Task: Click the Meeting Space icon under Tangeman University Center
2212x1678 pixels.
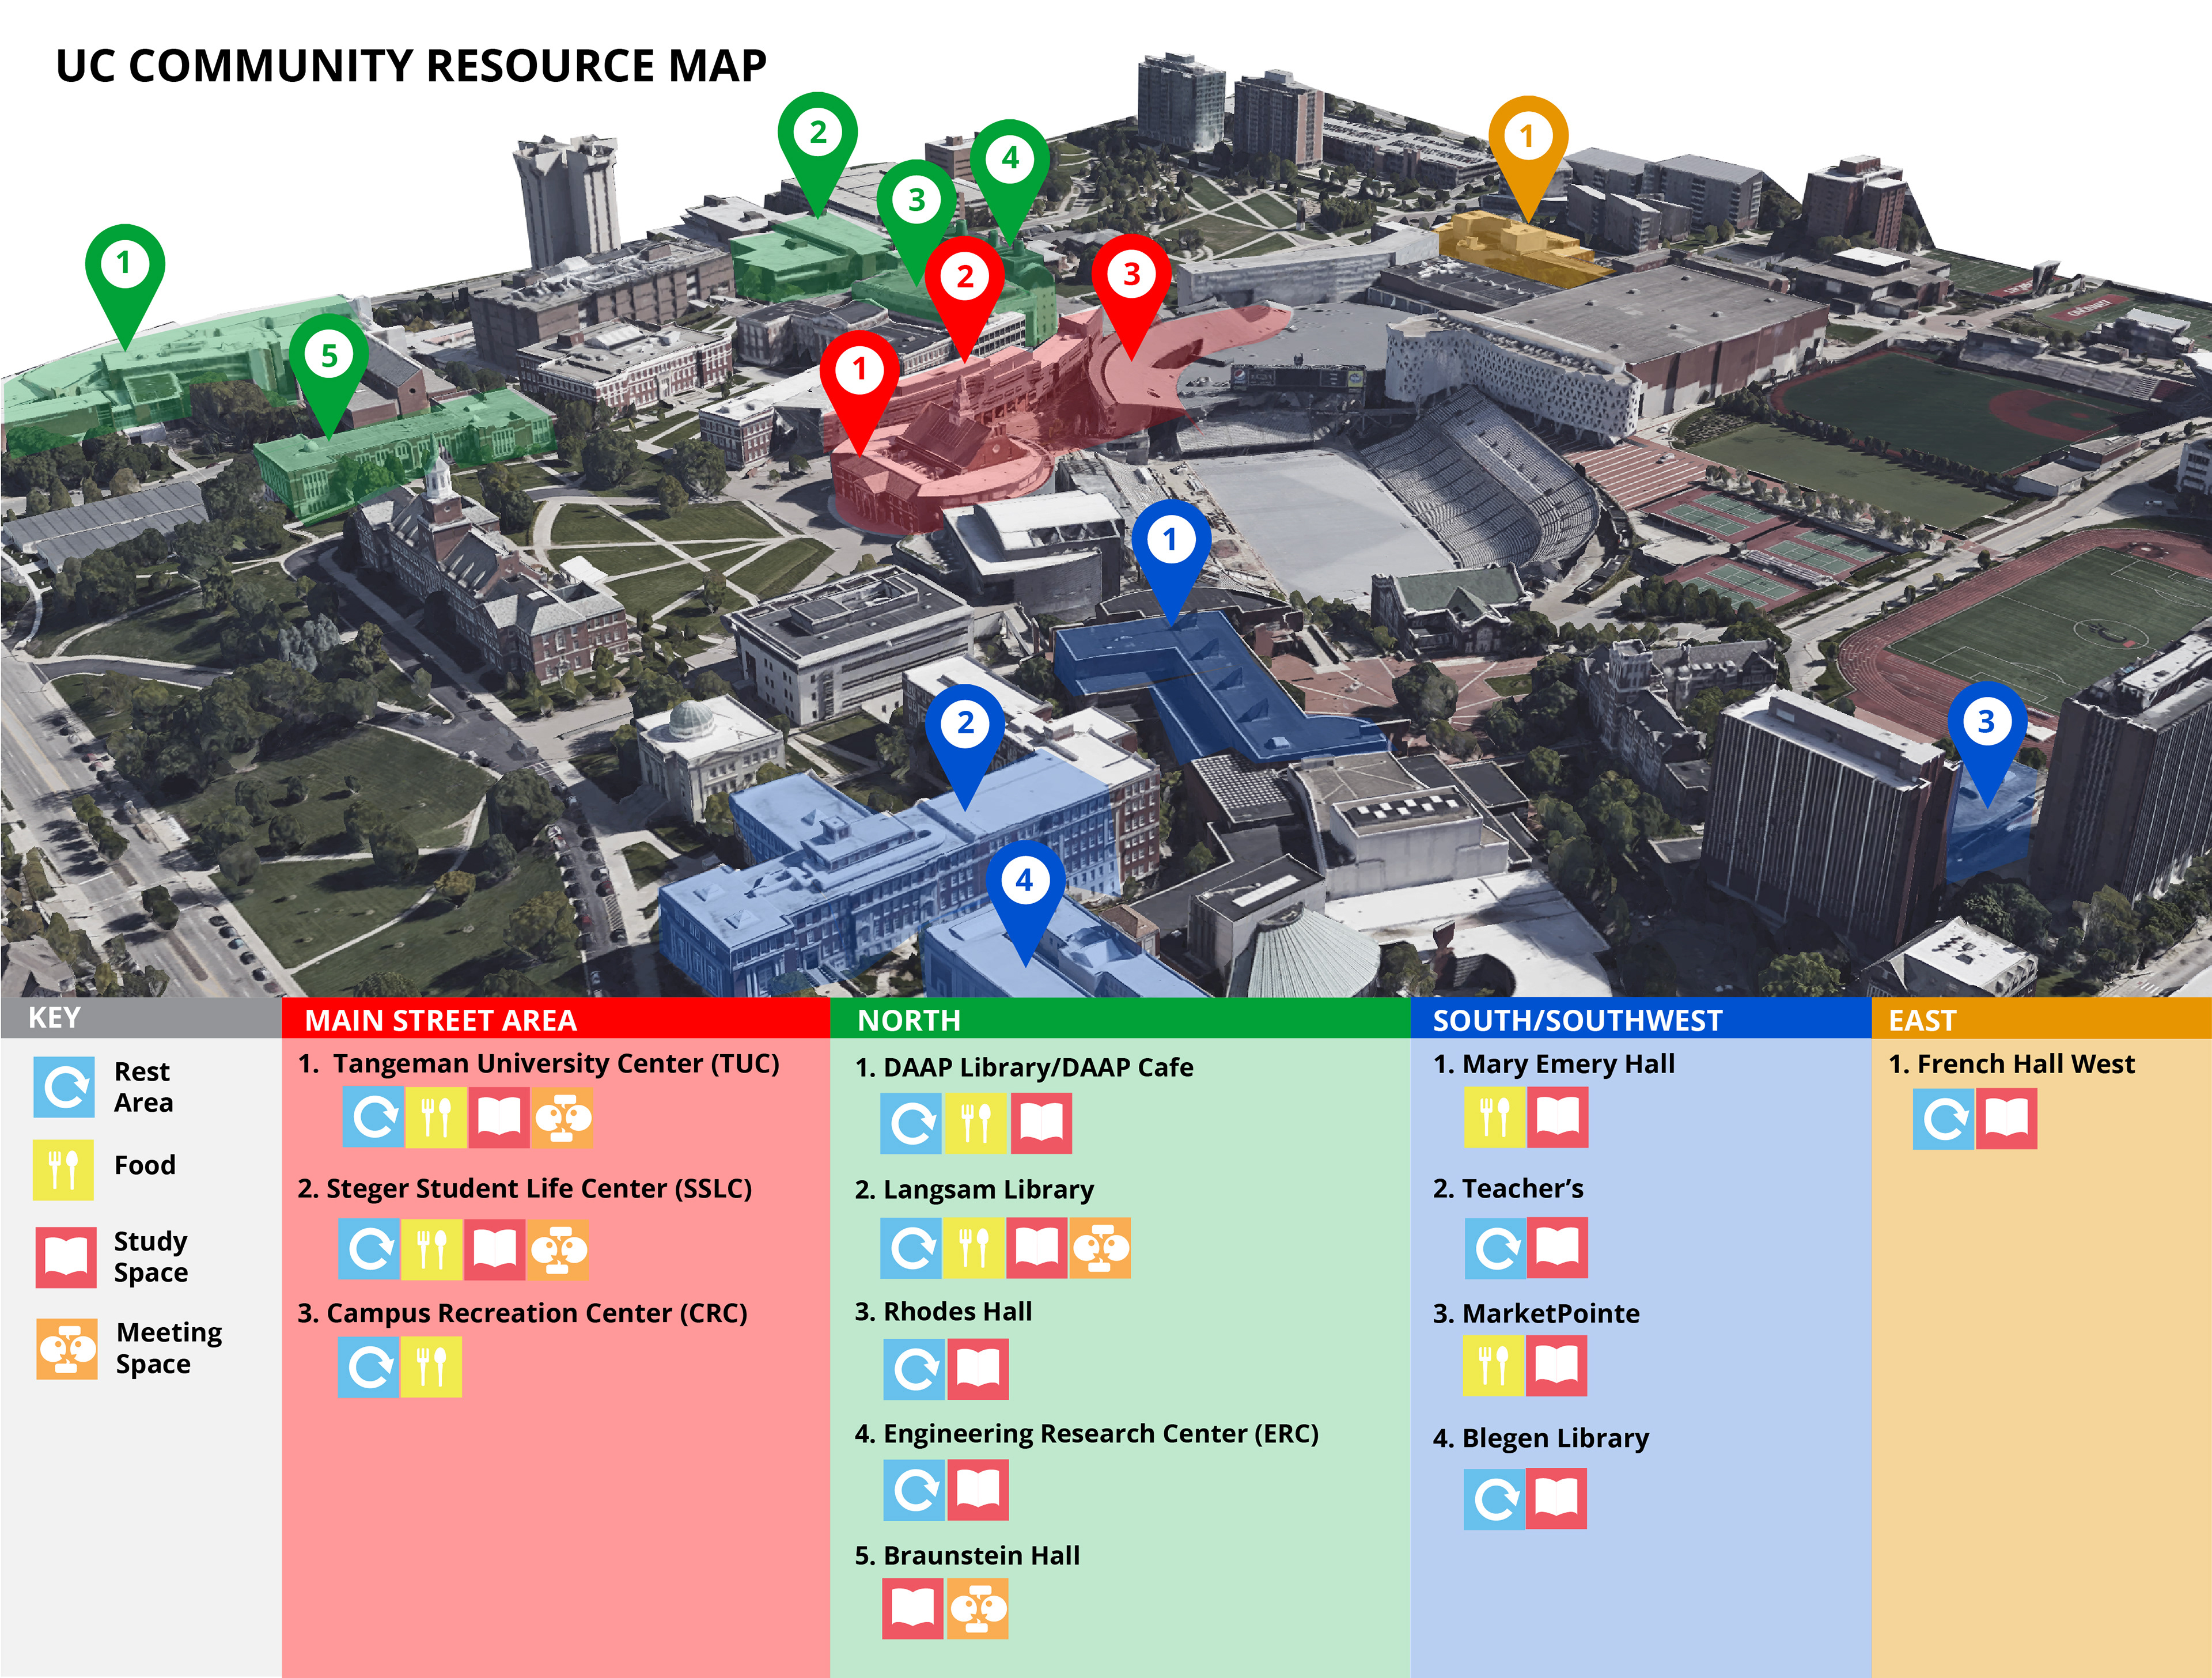Action: point(562,1118)
